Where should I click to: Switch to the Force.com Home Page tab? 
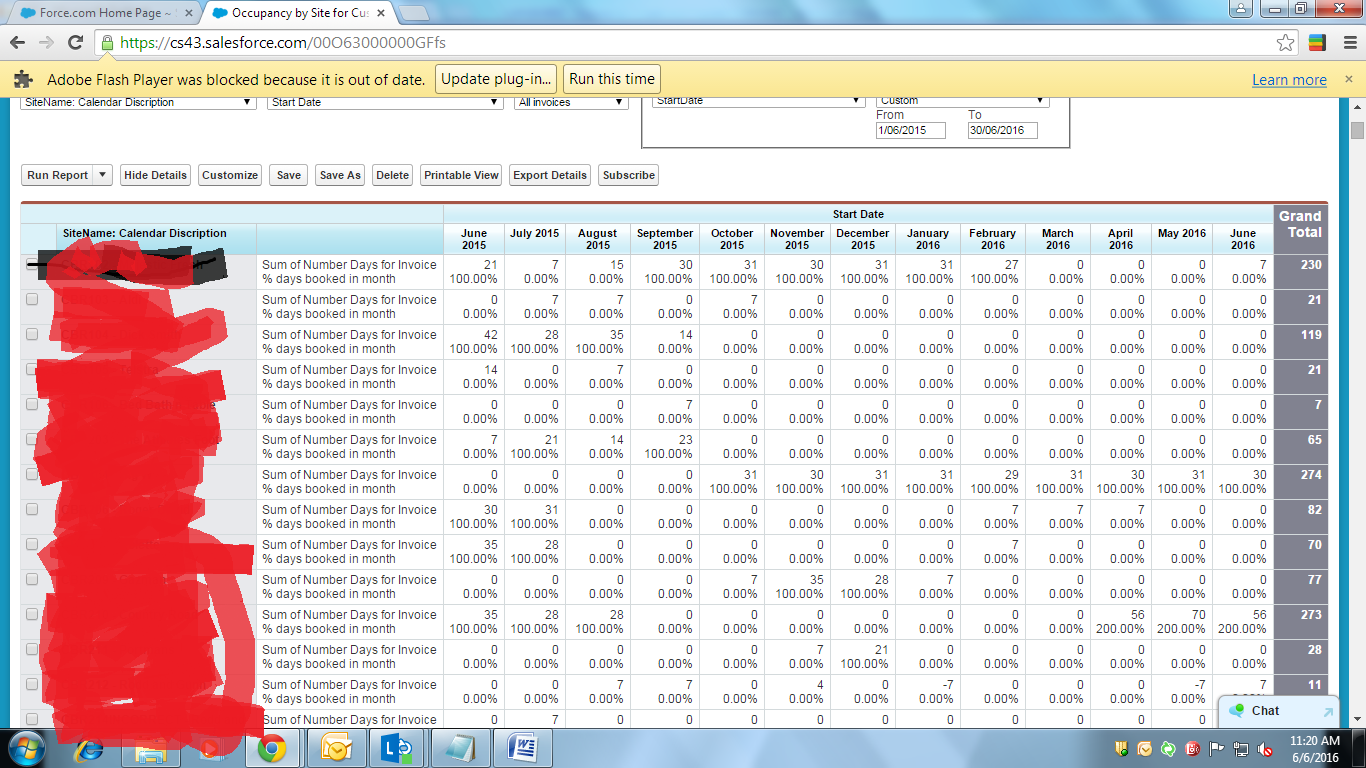[103, 14]
